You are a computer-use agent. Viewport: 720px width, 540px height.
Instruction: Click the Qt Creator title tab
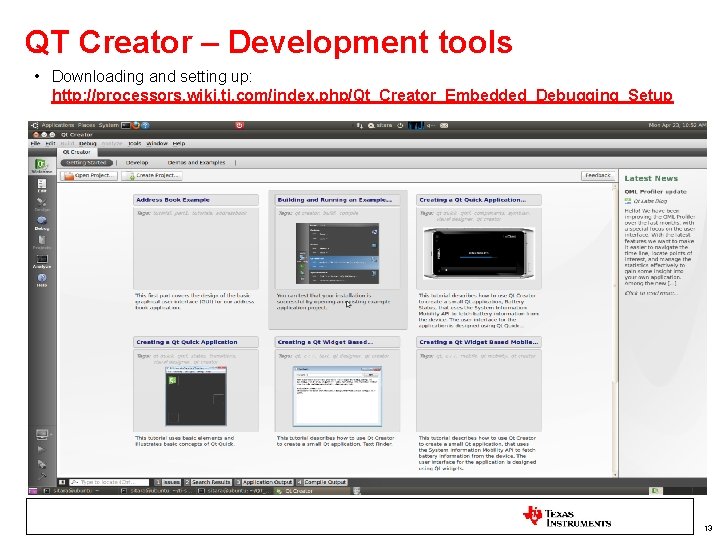77,152
